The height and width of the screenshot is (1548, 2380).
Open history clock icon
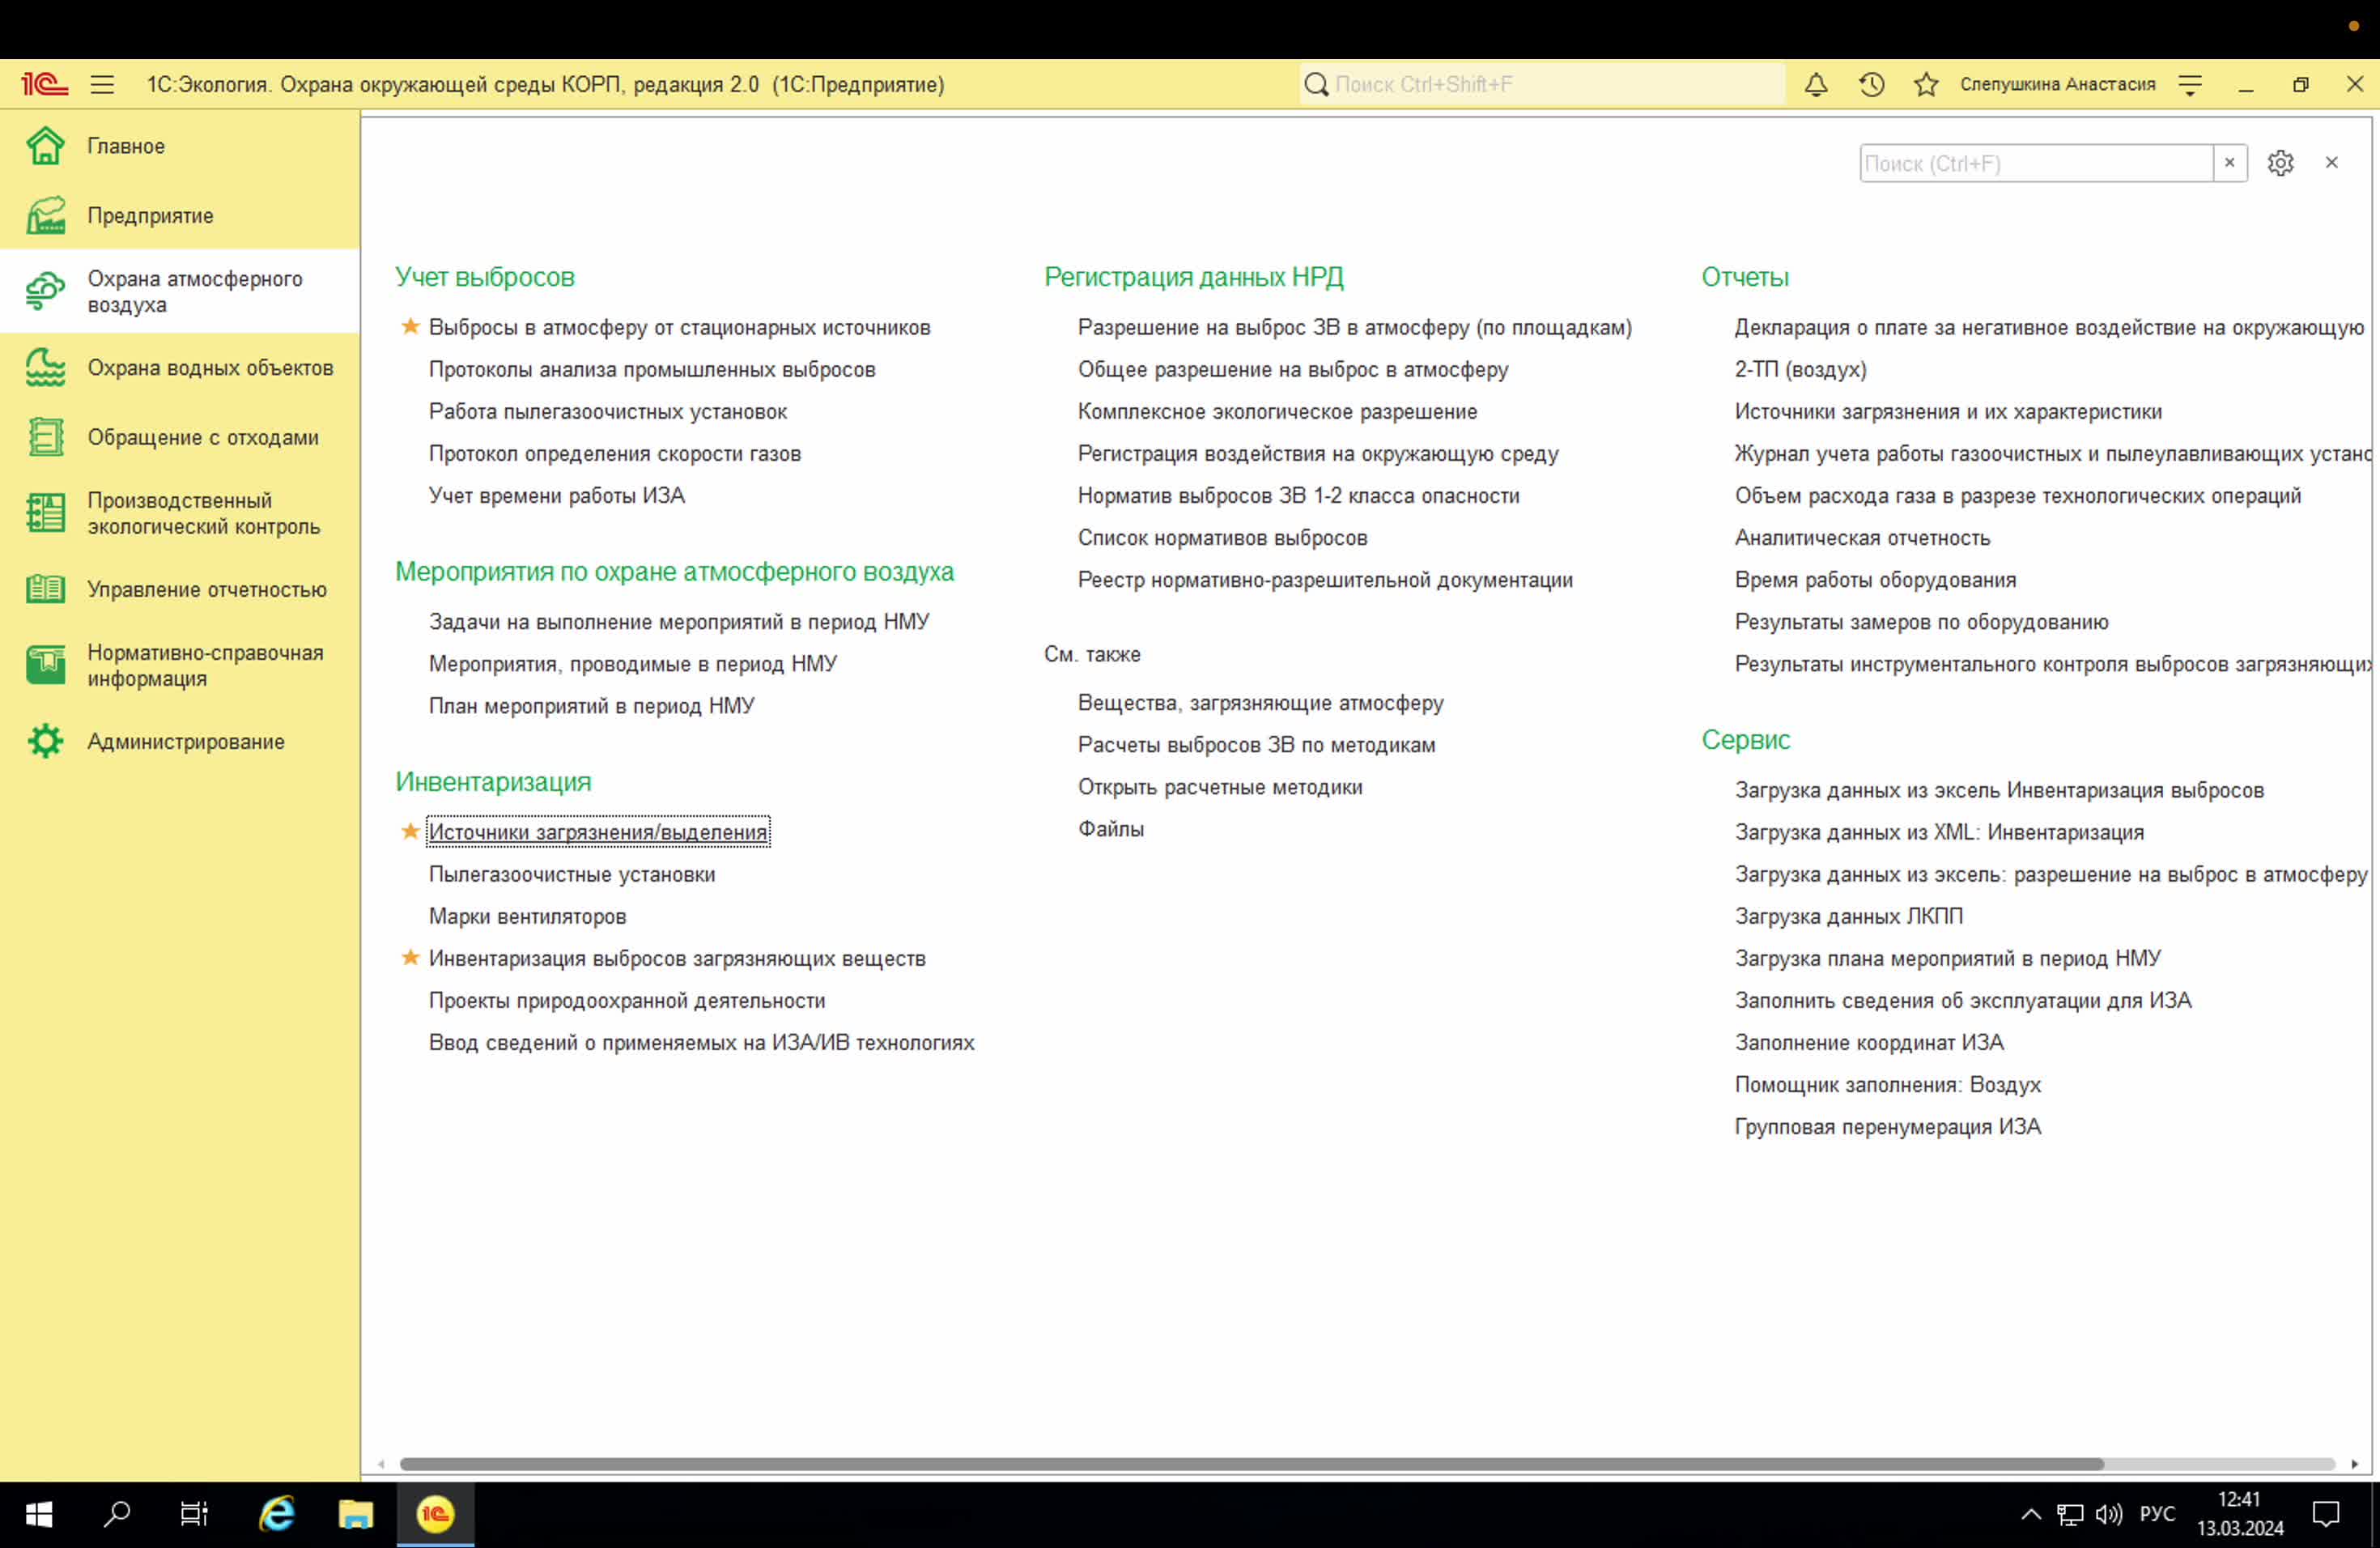point(1872,85)
